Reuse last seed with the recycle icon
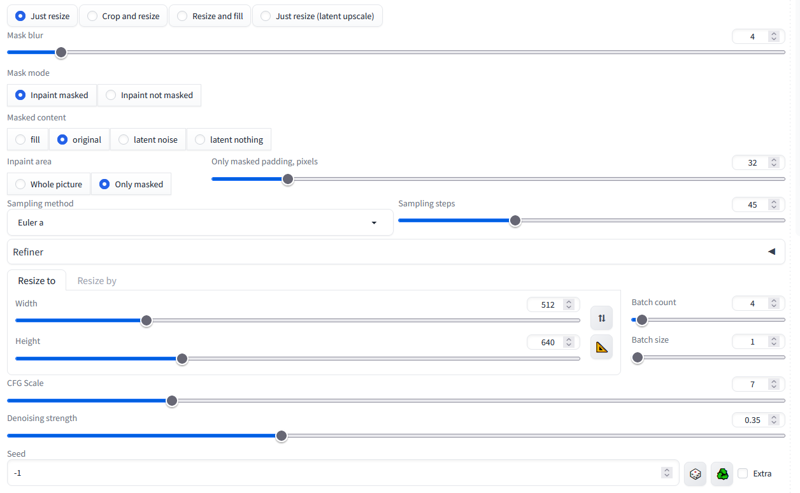 click(722, 474)
